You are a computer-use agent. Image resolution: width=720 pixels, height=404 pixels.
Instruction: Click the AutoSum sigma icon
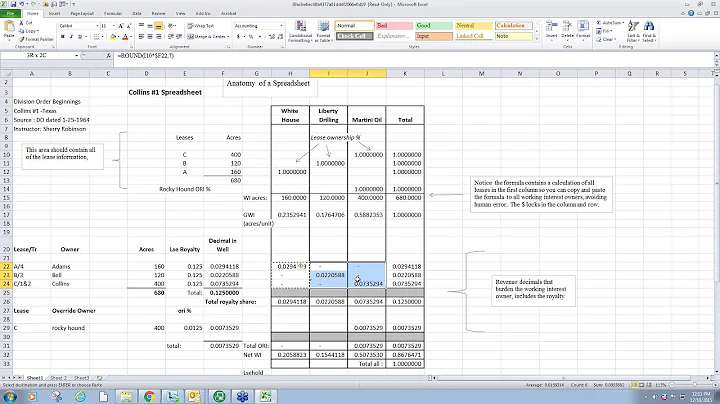pos(599,23)
